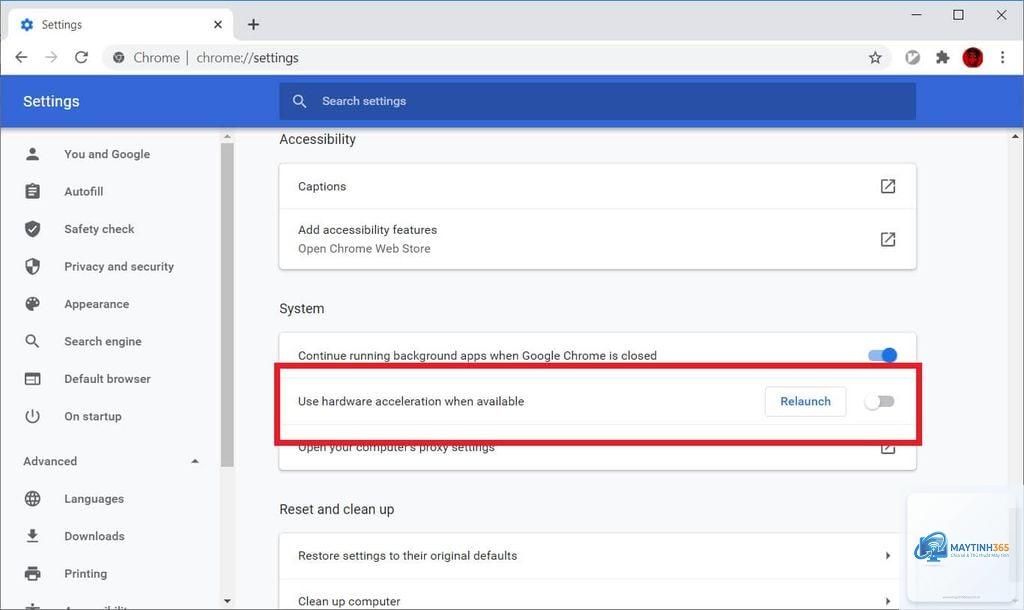Click the address bar URL chrome://settings
1024x610 pixels.
pos(247,57)
